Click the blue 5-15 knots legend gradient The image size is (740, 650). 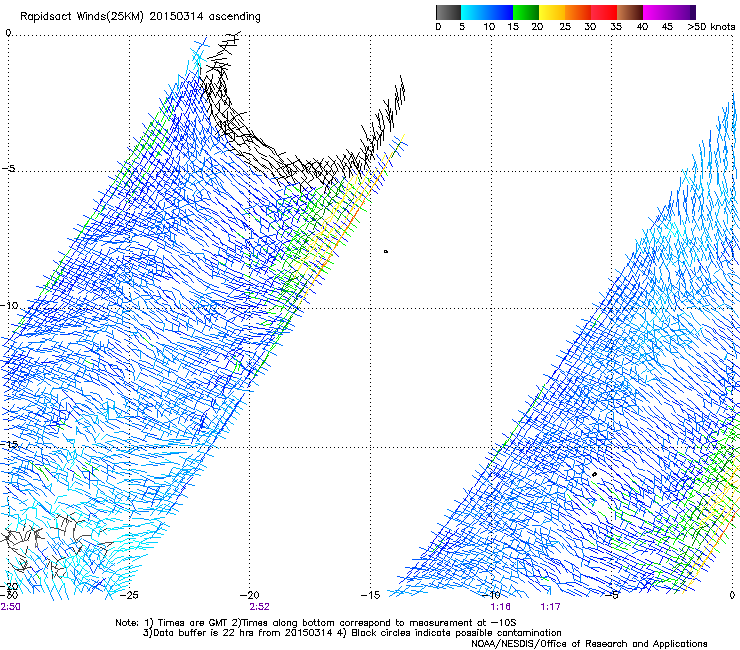pos(487,12)
